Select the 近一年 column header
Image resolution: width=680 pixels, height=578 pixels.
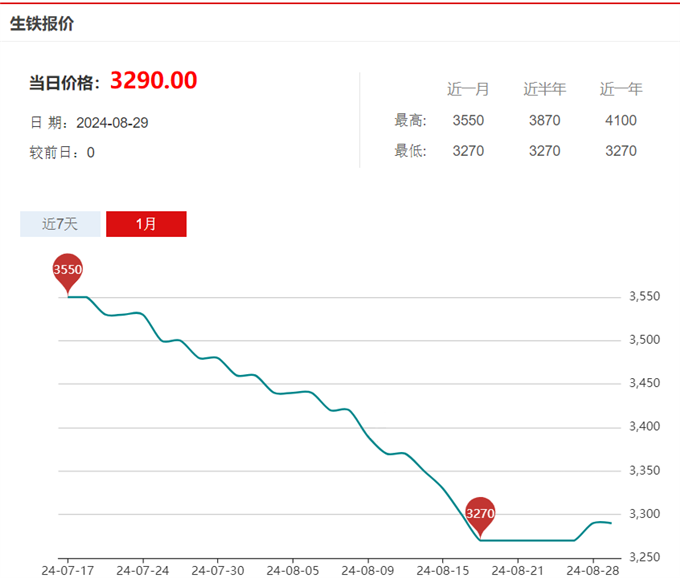tap(621, 89)
